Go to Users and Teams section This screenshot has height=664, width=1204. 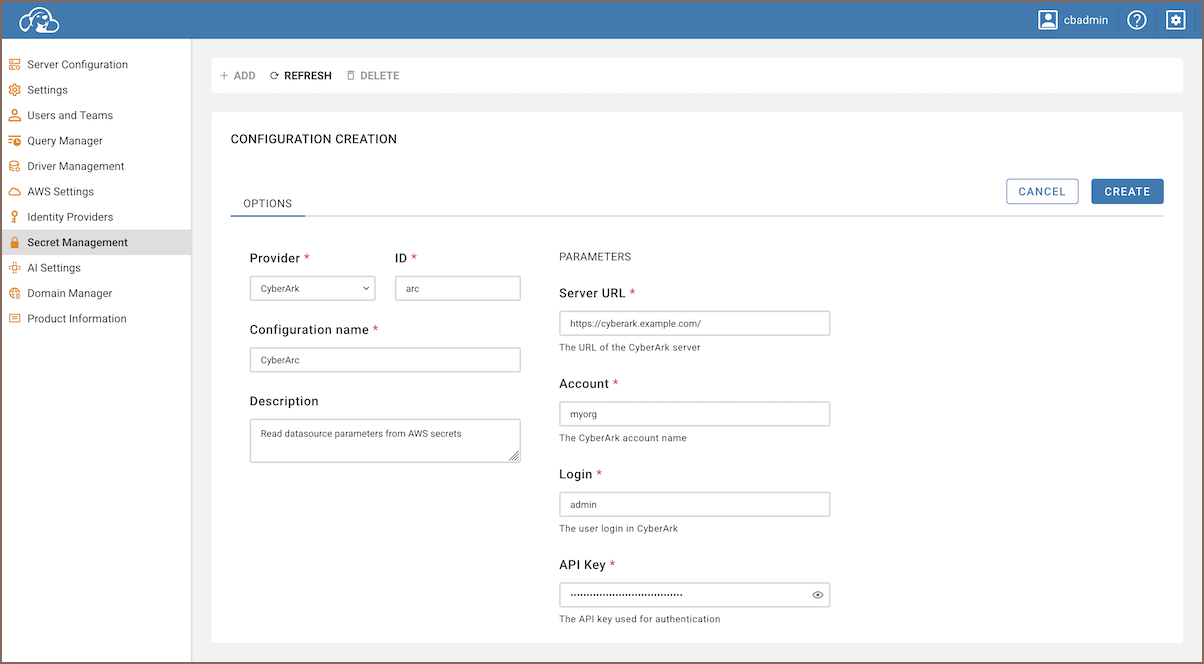tap(70, 115)
